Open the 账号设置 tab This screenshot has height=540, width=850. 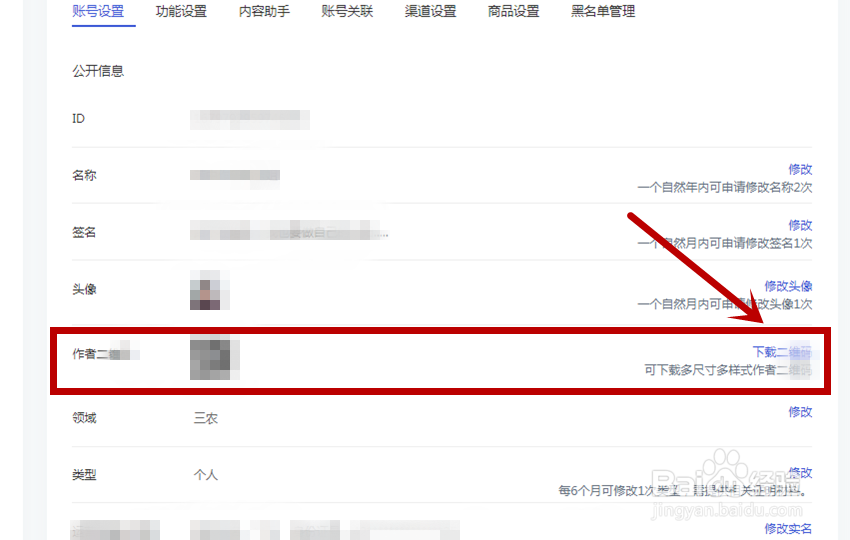[x=98, y=11]
